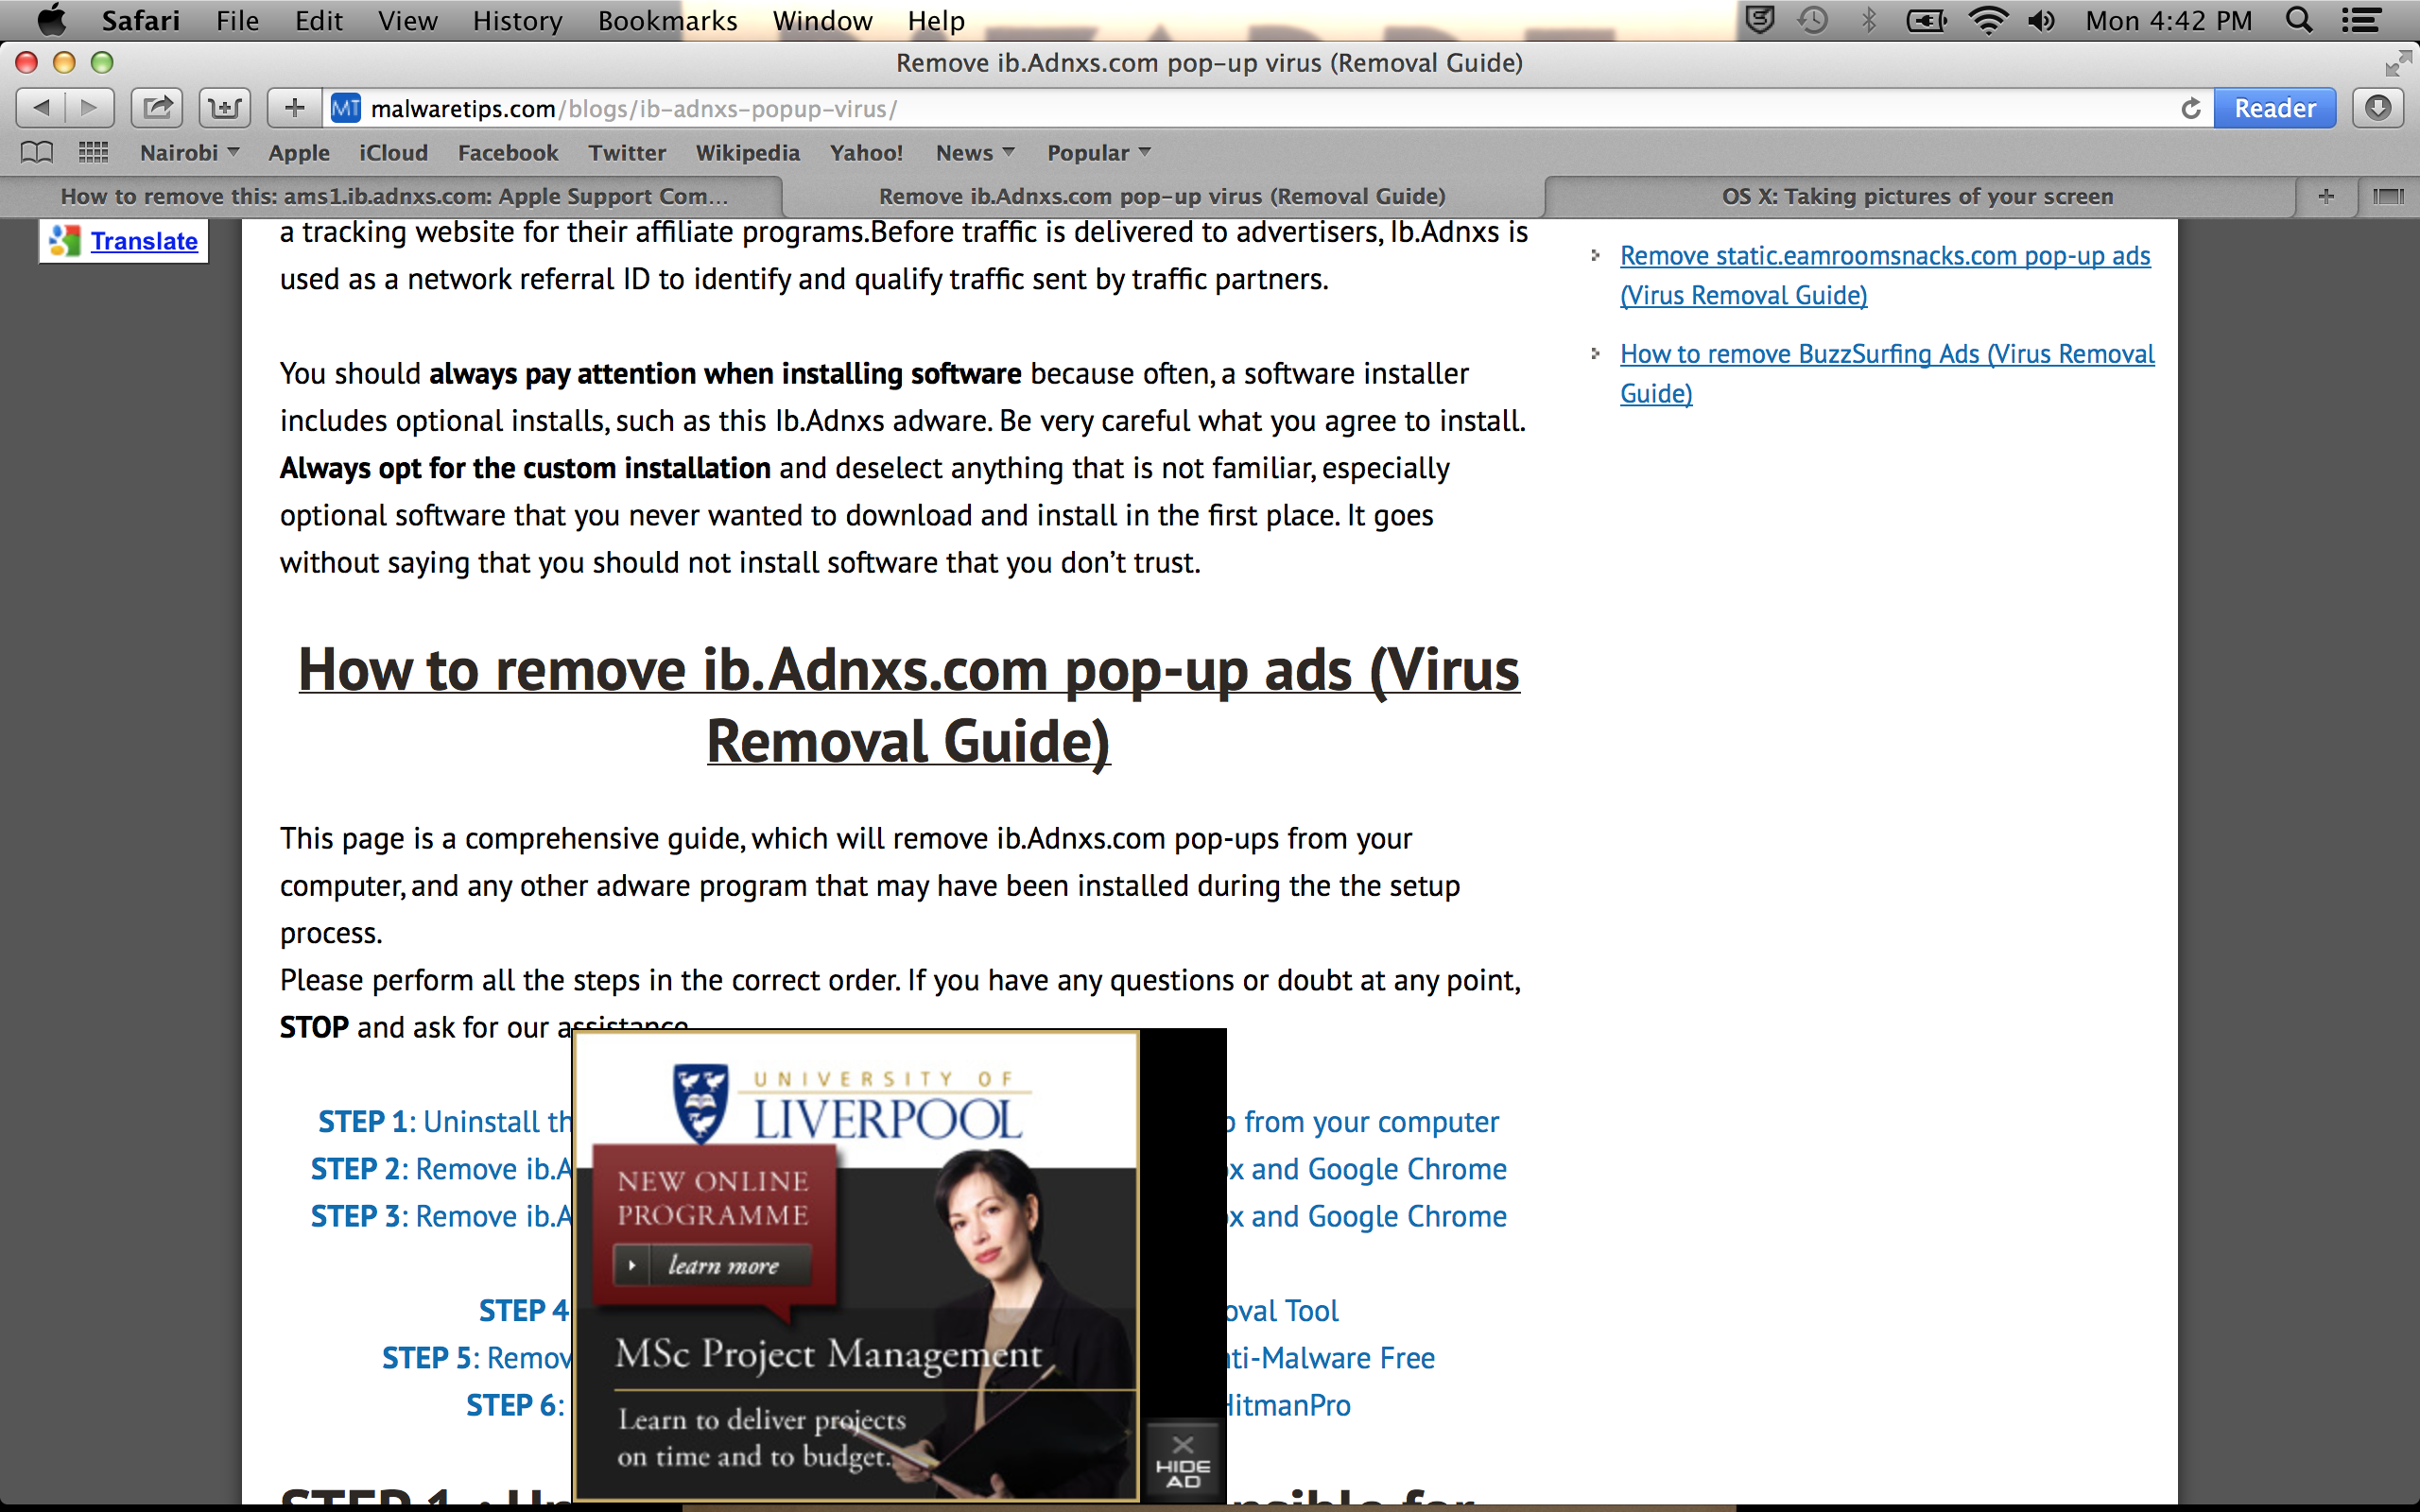
Task: Open the Downloads button
Action: coord(2378,108)
